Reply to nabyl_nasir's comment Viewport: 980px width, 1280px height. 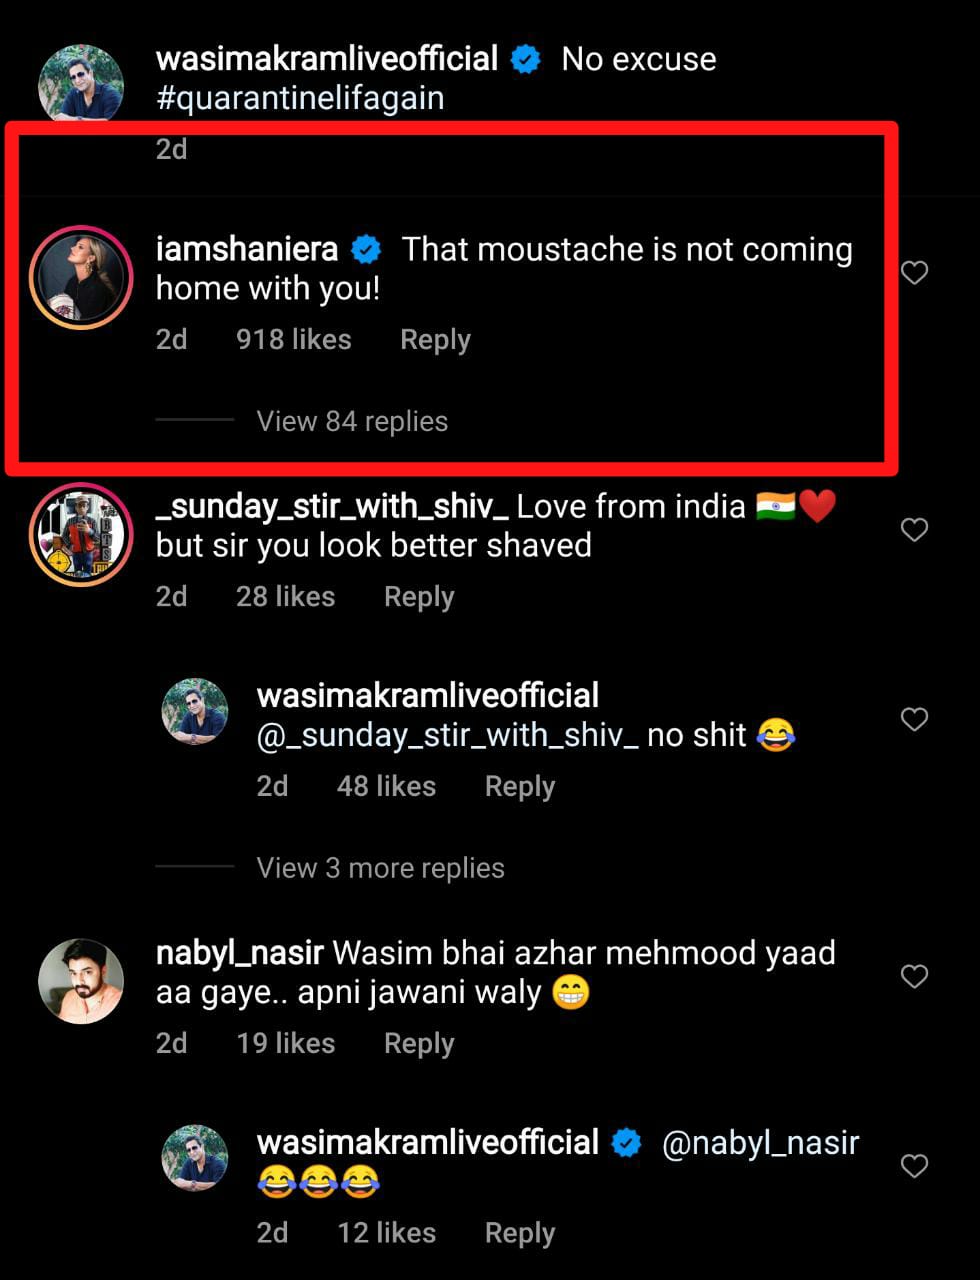419,1044
